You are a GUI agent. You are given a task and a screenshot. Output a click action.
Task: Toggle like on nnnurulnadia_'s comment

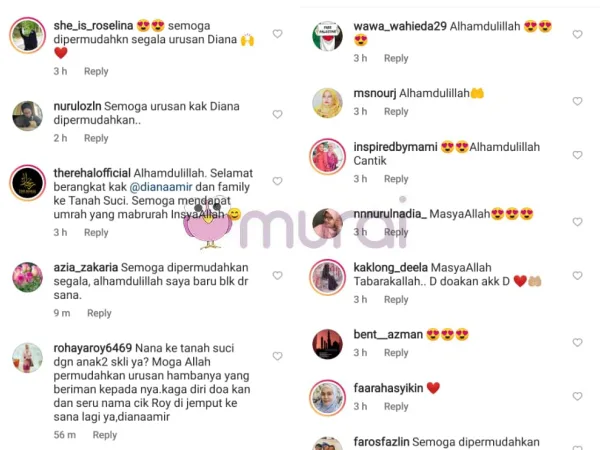[577, 222]
